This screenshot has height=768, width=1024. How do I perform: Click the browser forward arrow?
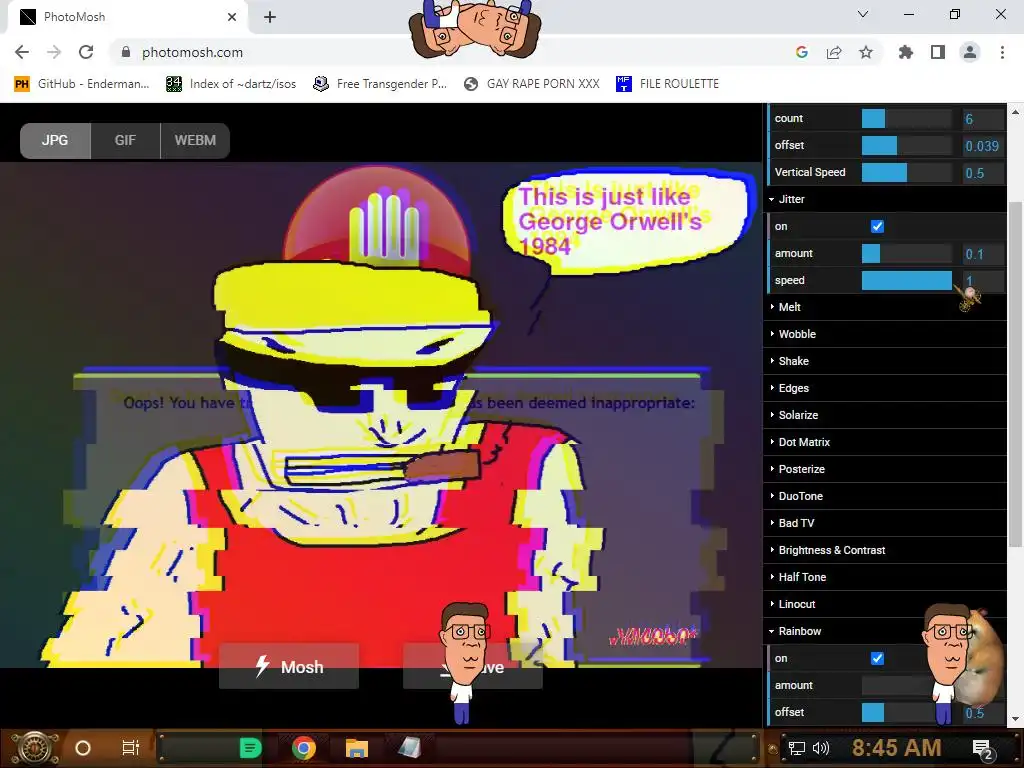pos(54,52)
